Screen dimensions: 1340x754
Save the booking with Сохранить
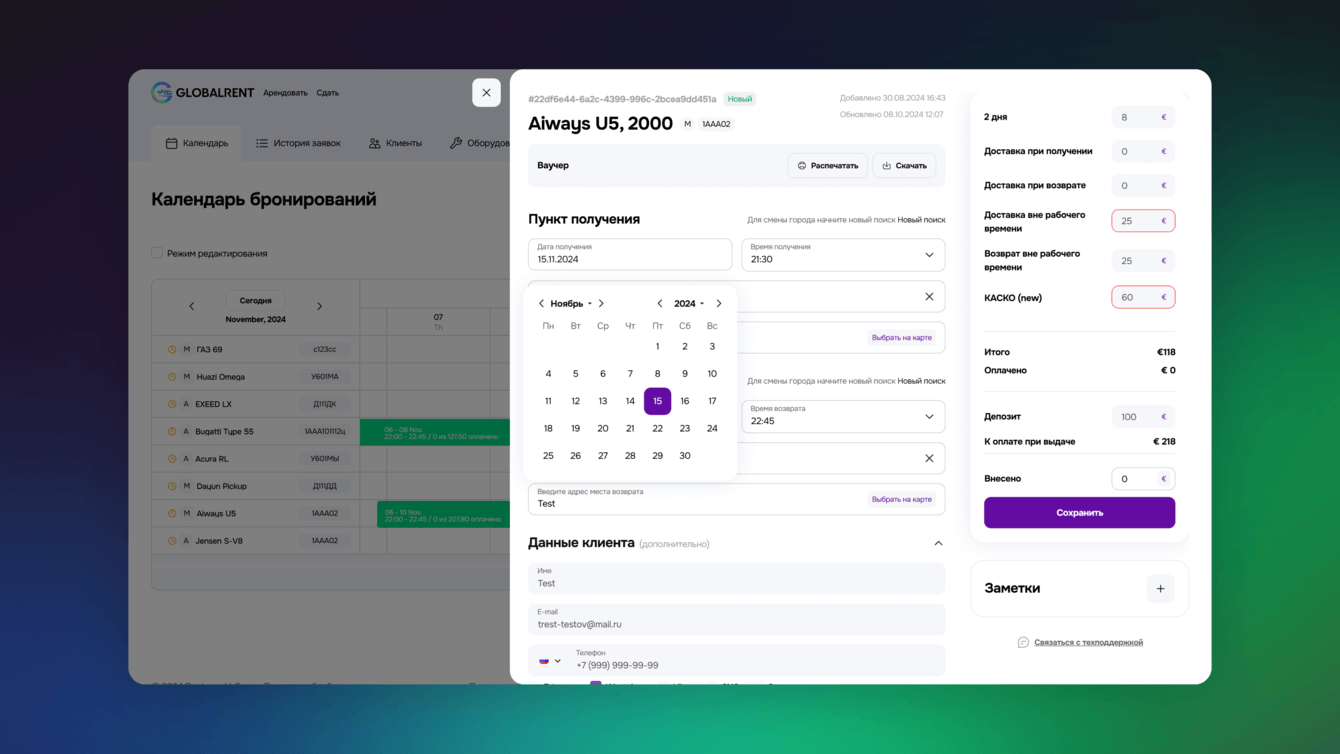[1079, 513]
